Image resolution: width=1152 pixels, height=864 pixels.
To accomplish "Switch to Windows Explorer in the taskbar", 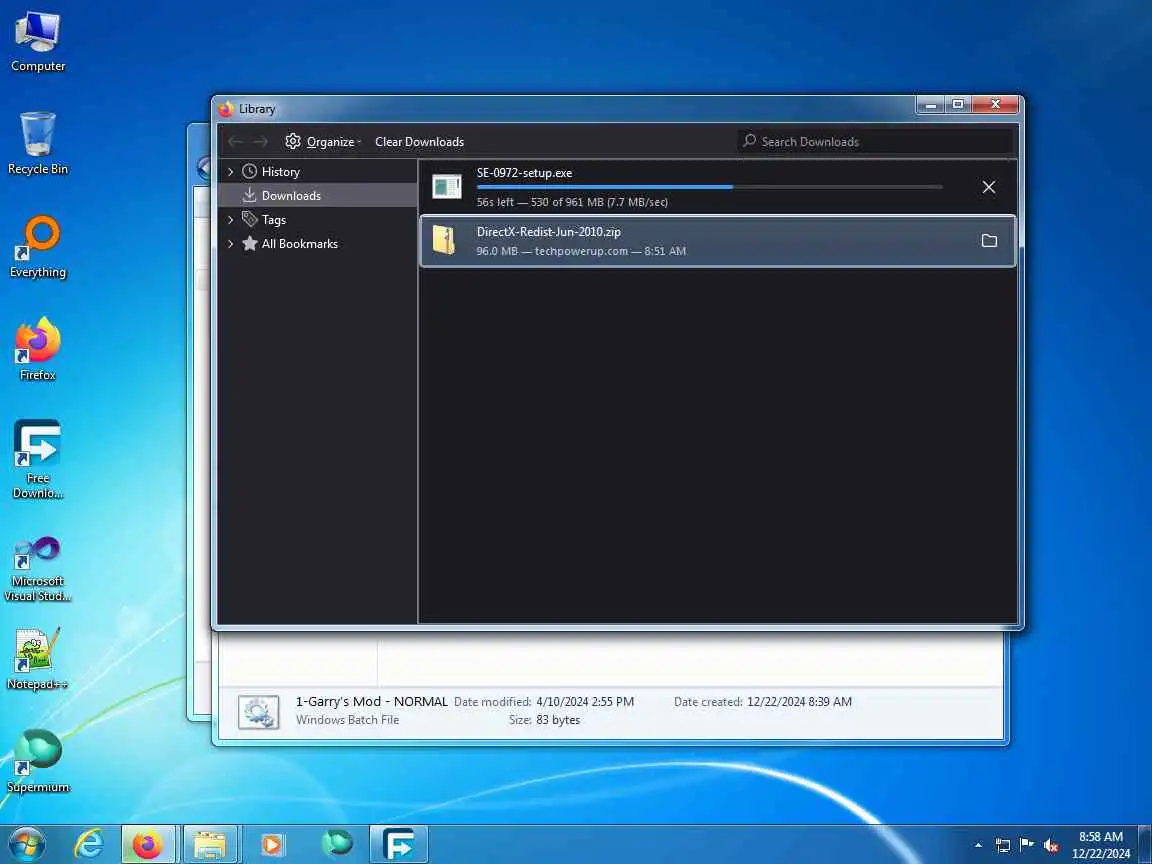I will [x=210, y=844].
